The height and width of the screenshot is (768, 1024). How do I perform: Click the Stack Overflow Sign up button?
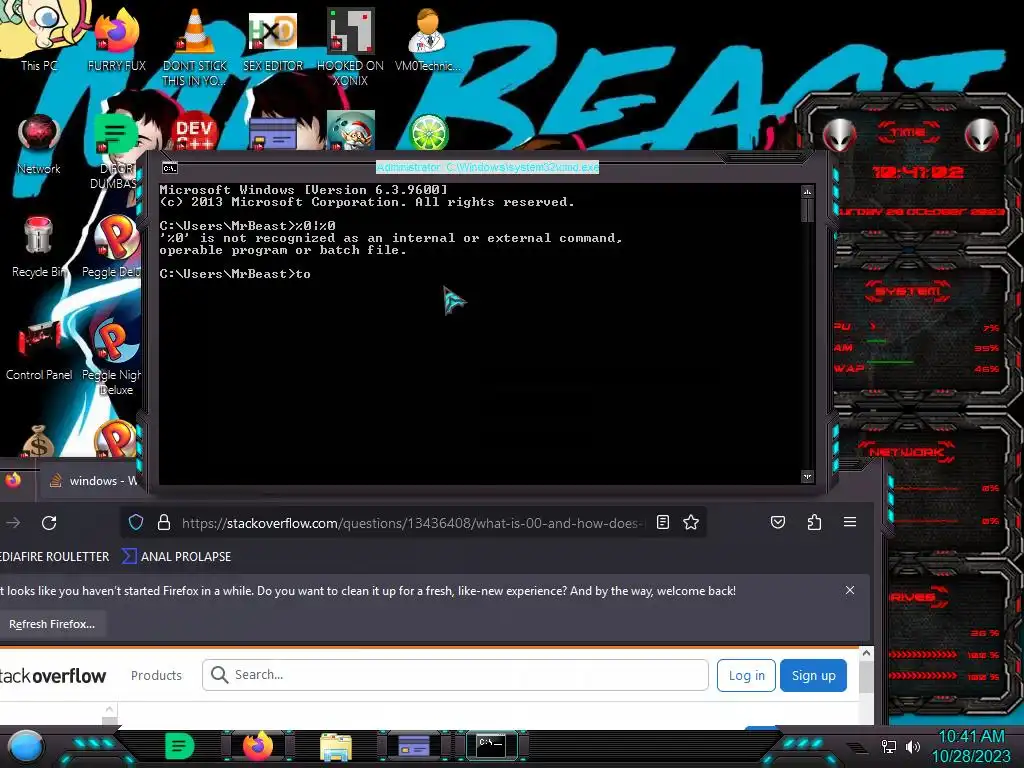[x=813, y=675]
